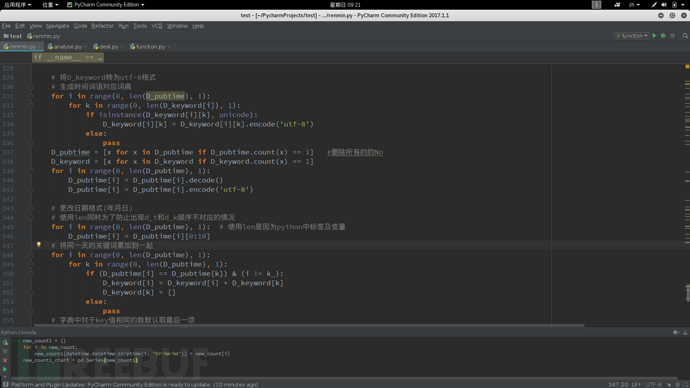This screenshot has height=388, width=690.
Task: Open the system volume control
Action: (664, 4)
